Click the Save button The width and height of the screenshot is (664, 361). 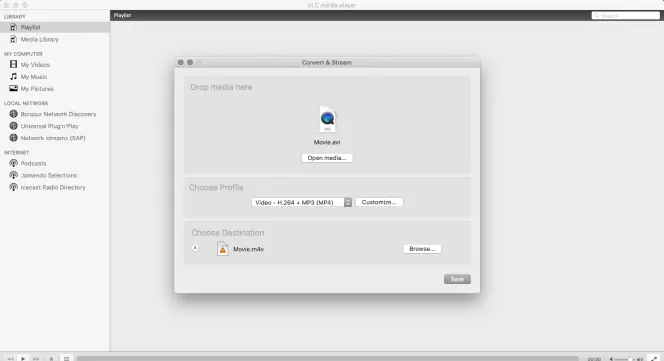tap(457, 279)
